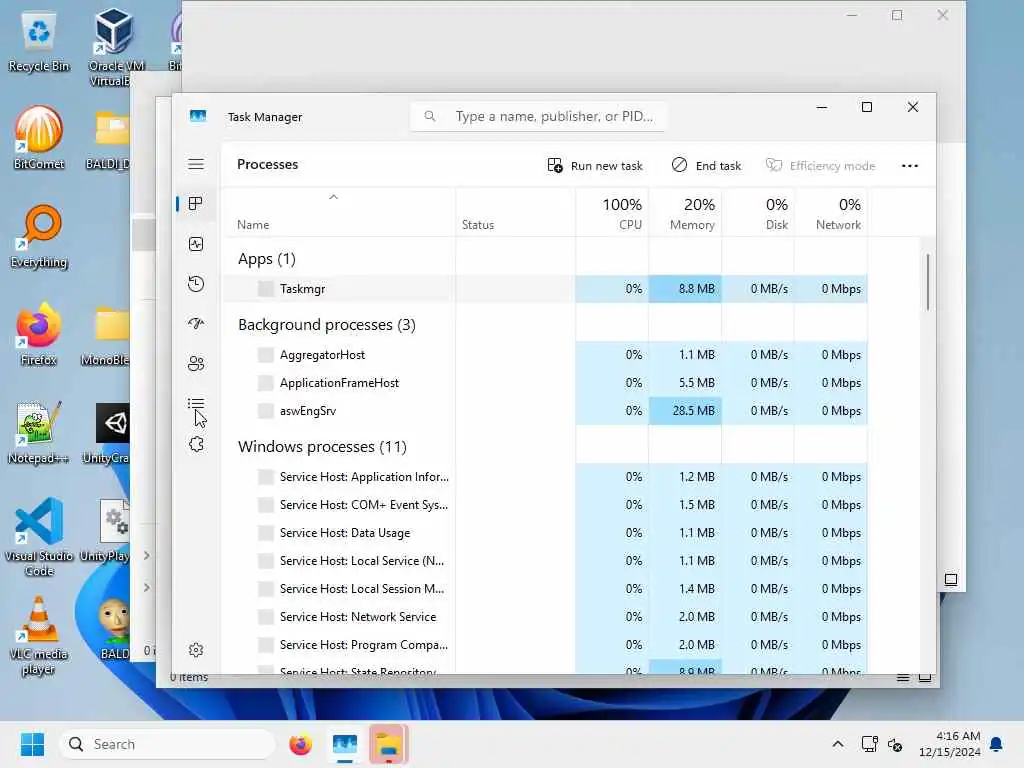Screen dimensions: 1024x768
Task: Click the network tray icon
Action: click(x=869, y=744)
